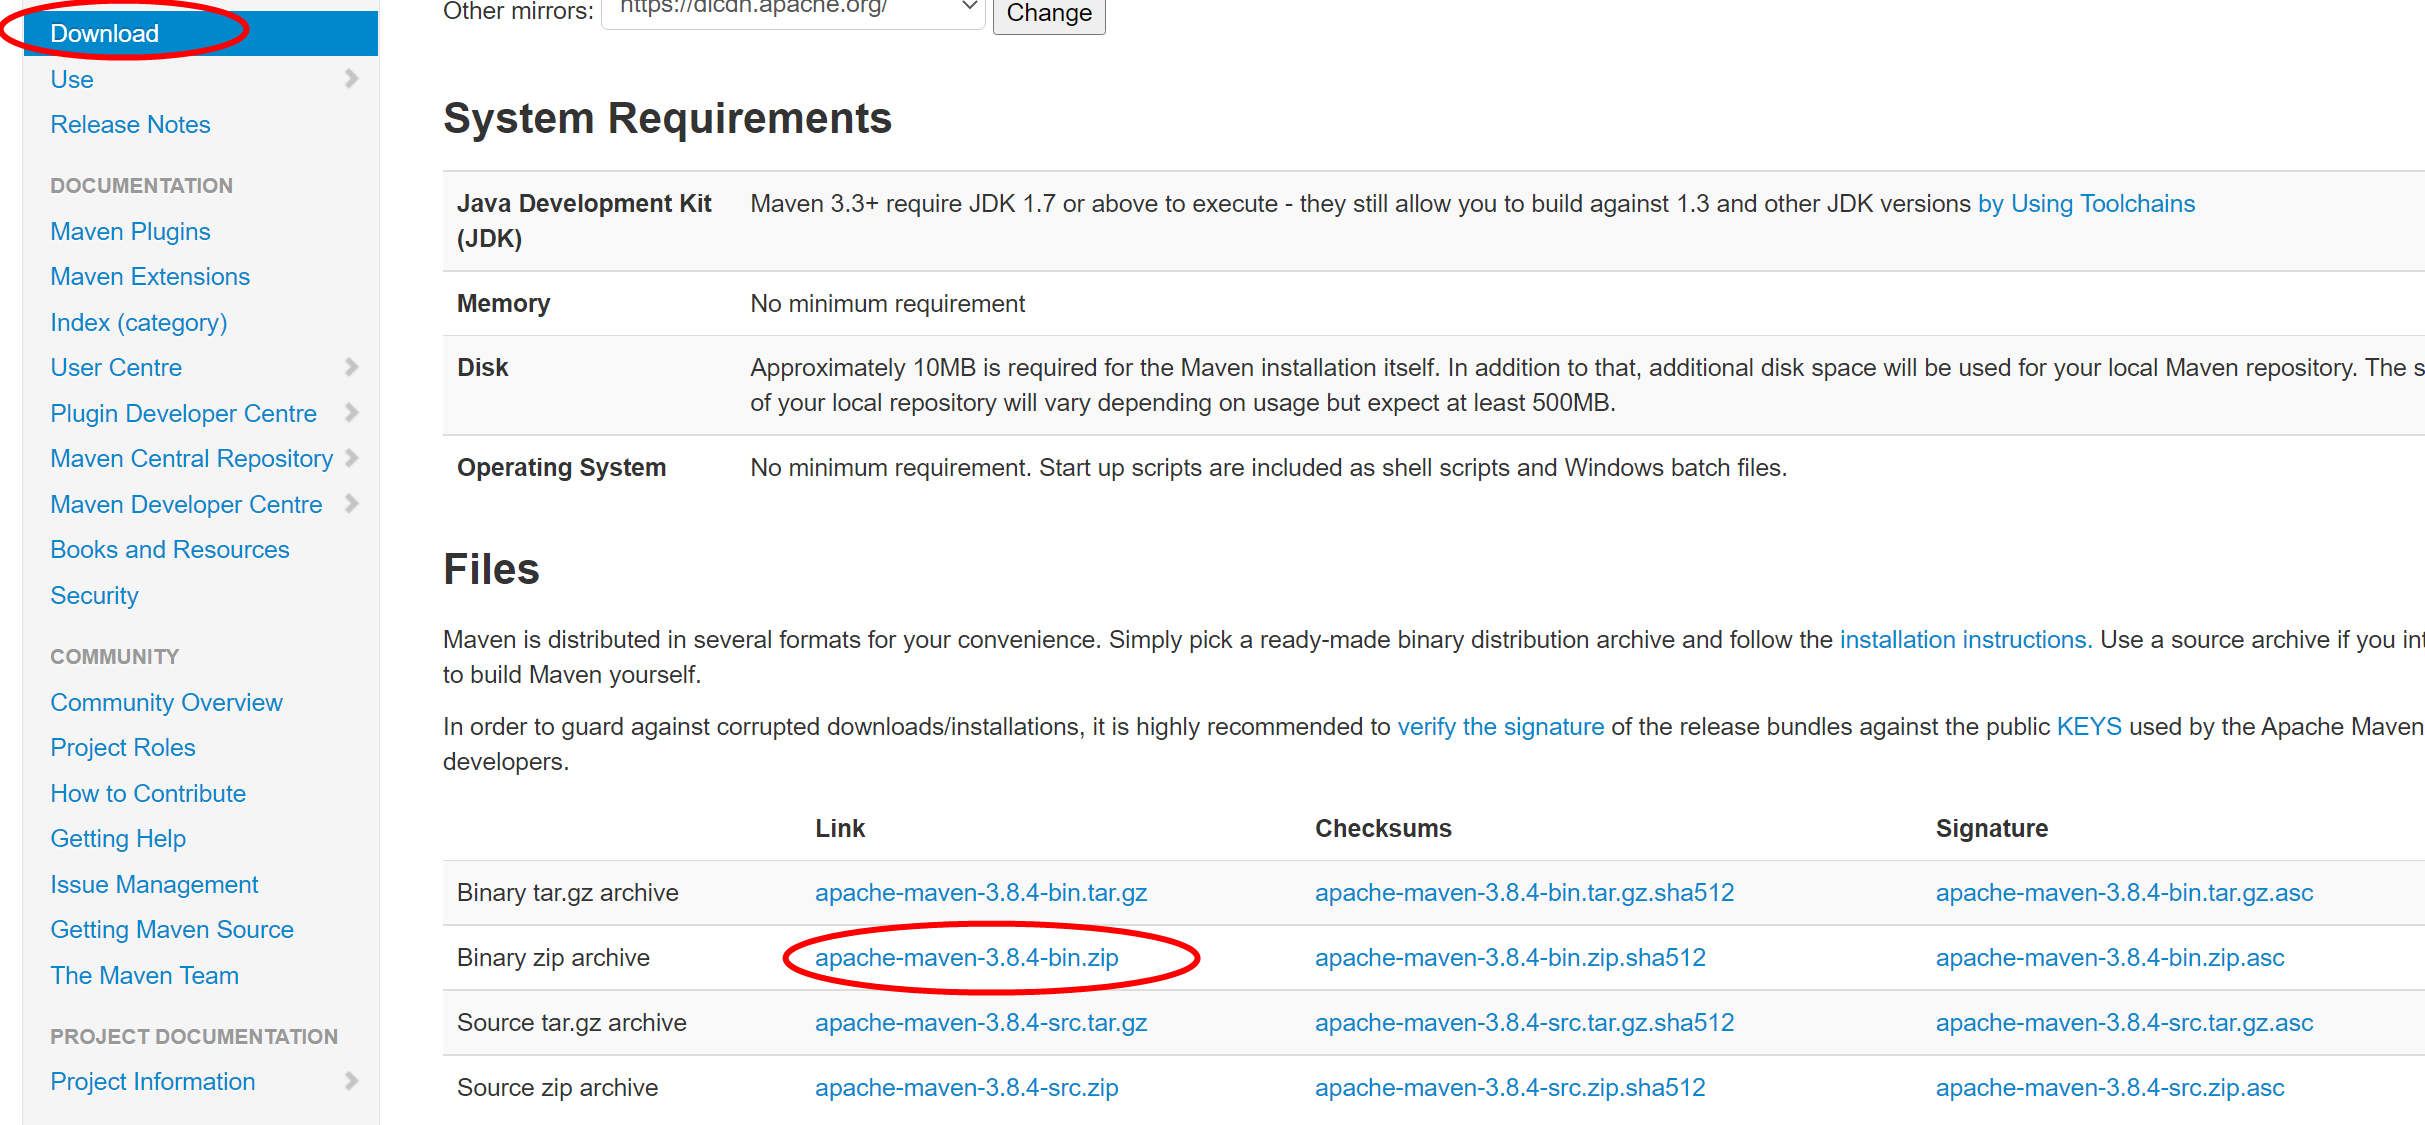Expand Project Information chevron

[x=351, y=1081]
